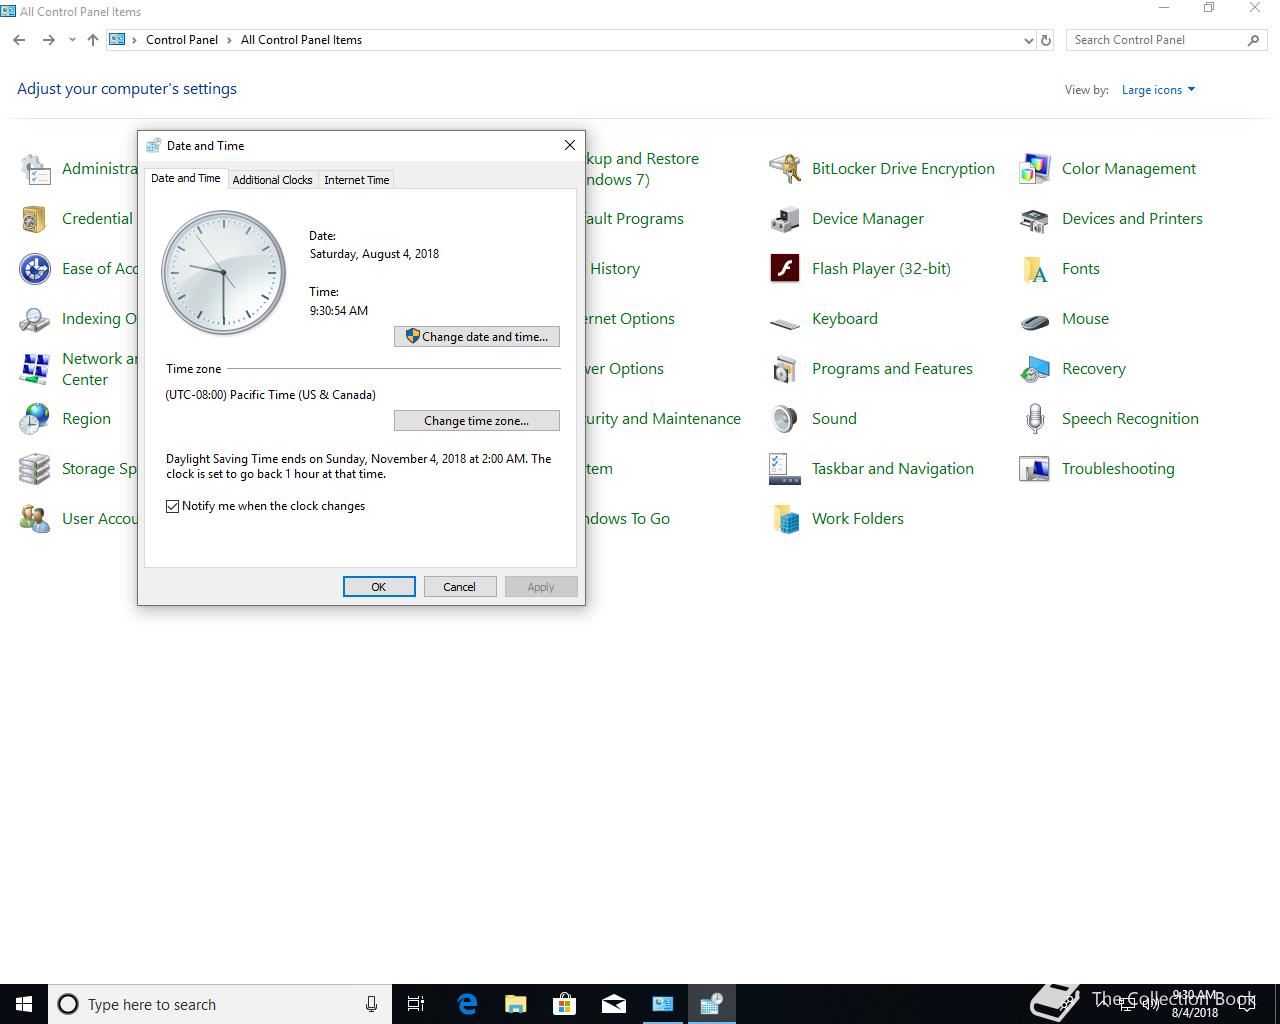Open the Color Management icon
The image size is (1280, 1024).
pyautogui.click(x=1035, y=169)
